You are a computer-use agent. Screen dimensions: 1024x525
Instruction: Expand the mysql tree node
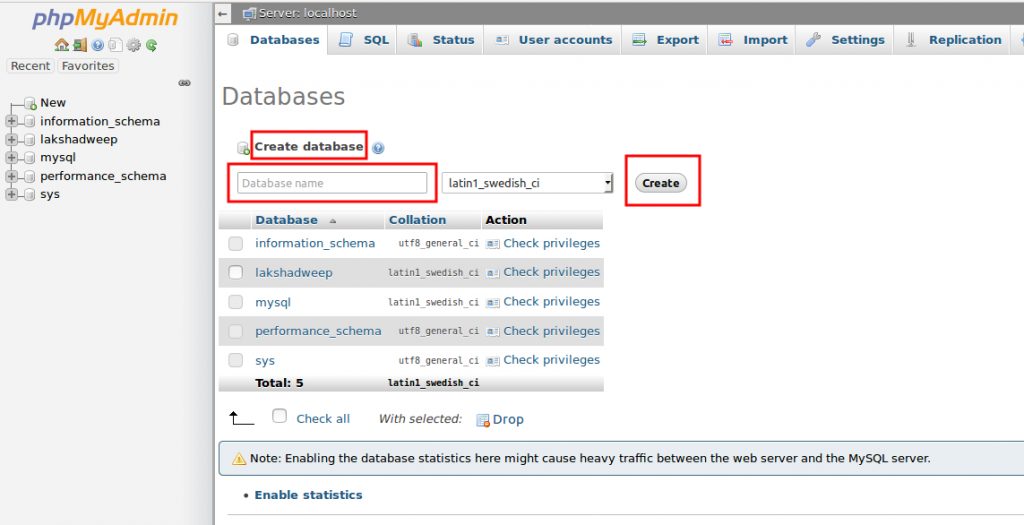tap(11, 158)
